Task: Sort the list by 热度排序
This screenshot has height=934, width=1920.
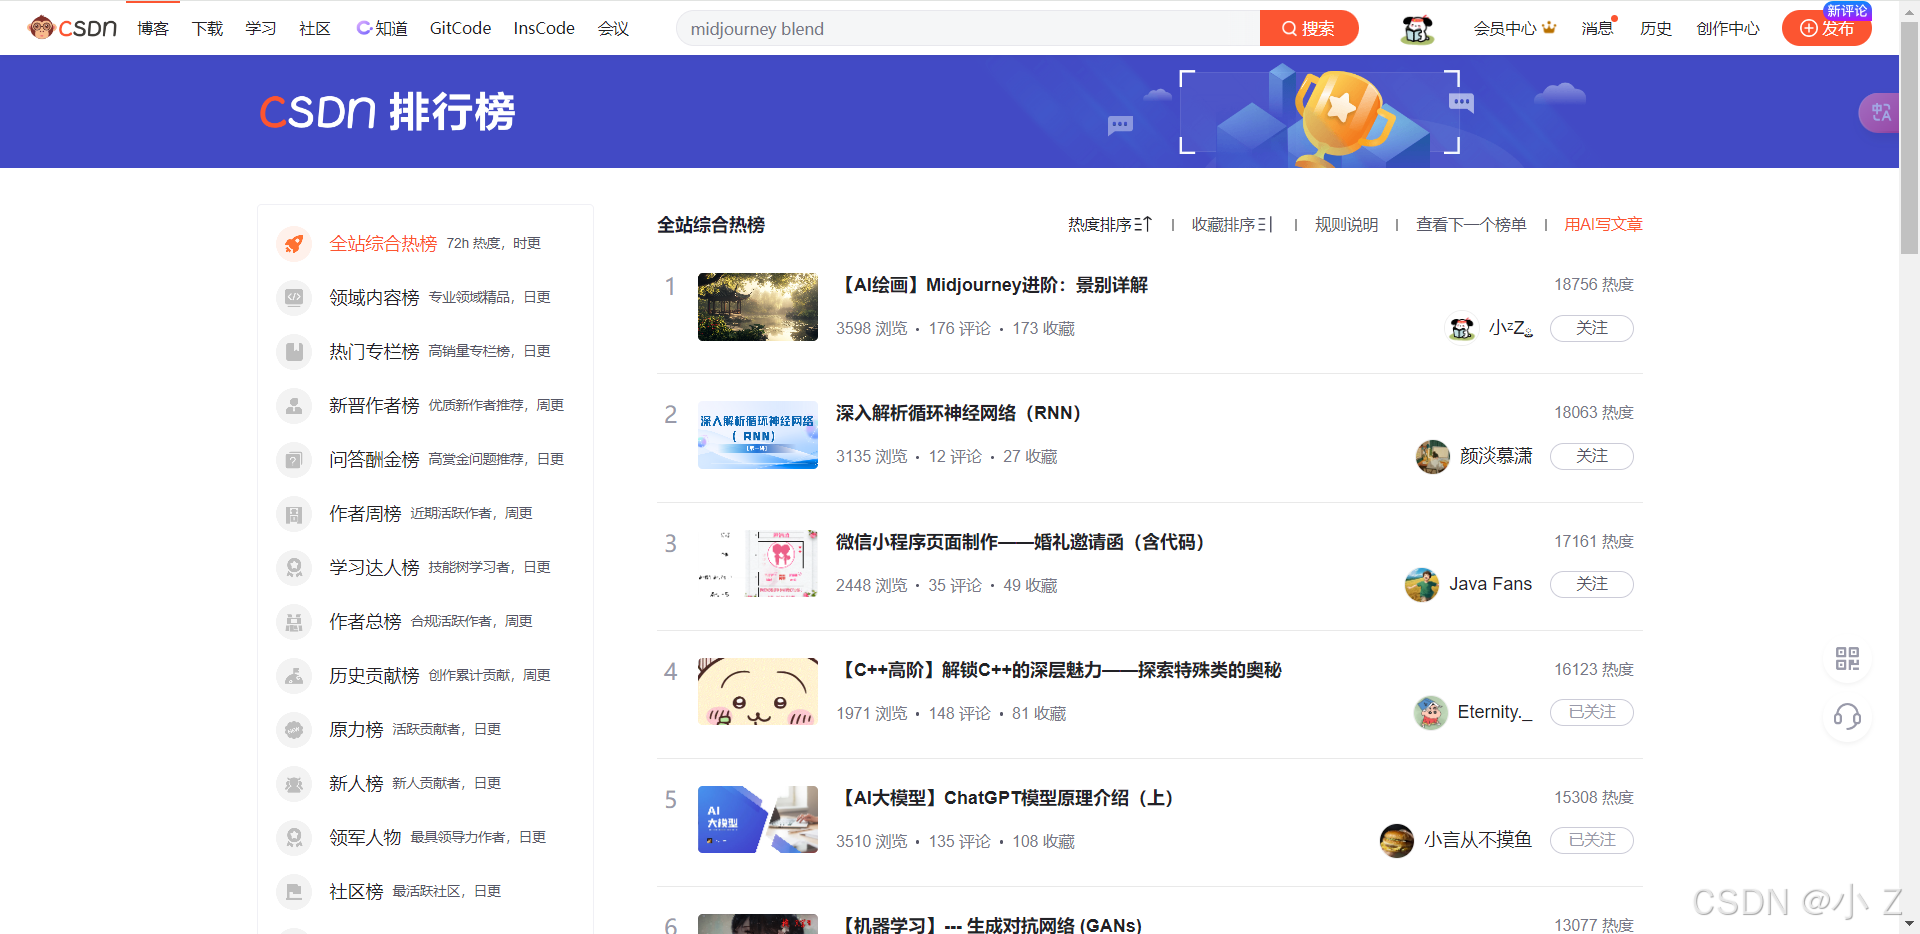Action: coord(1109,225)
